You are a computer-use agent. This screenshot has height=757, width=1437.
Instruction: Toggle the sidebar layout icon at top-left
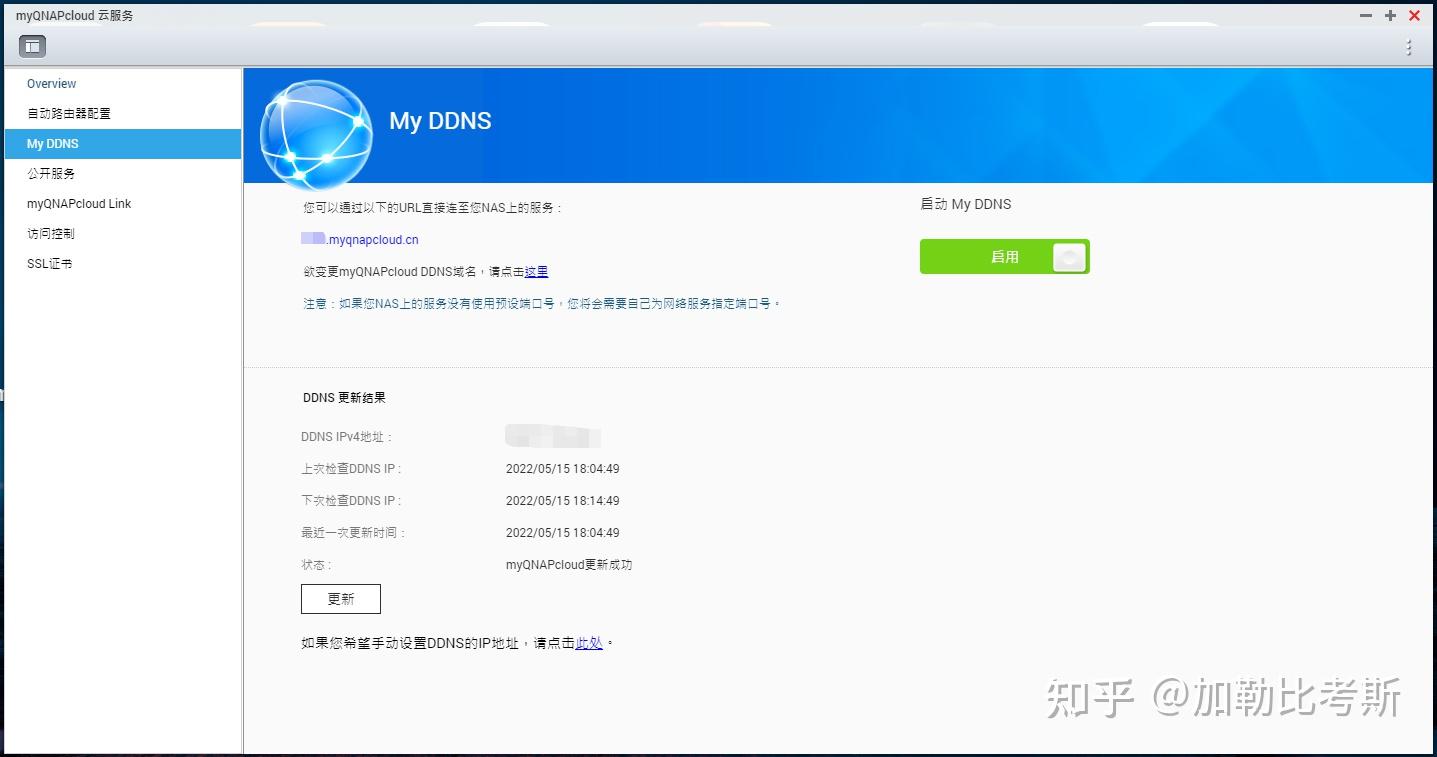(32, 45)
